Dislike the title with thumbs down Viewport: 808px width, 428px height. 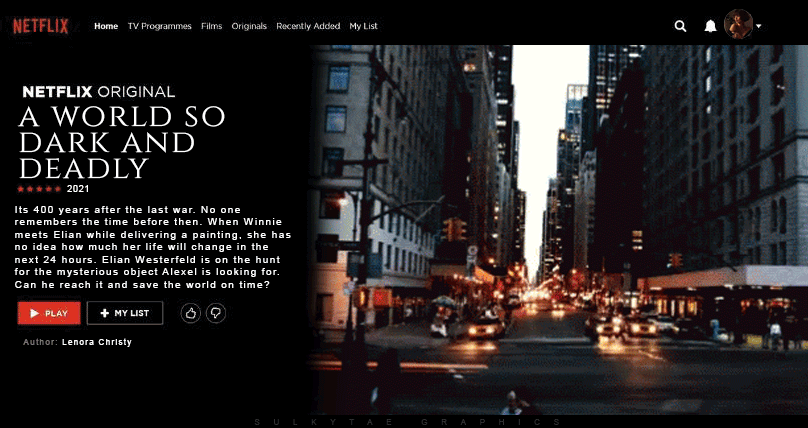click(x=215, y=313)
